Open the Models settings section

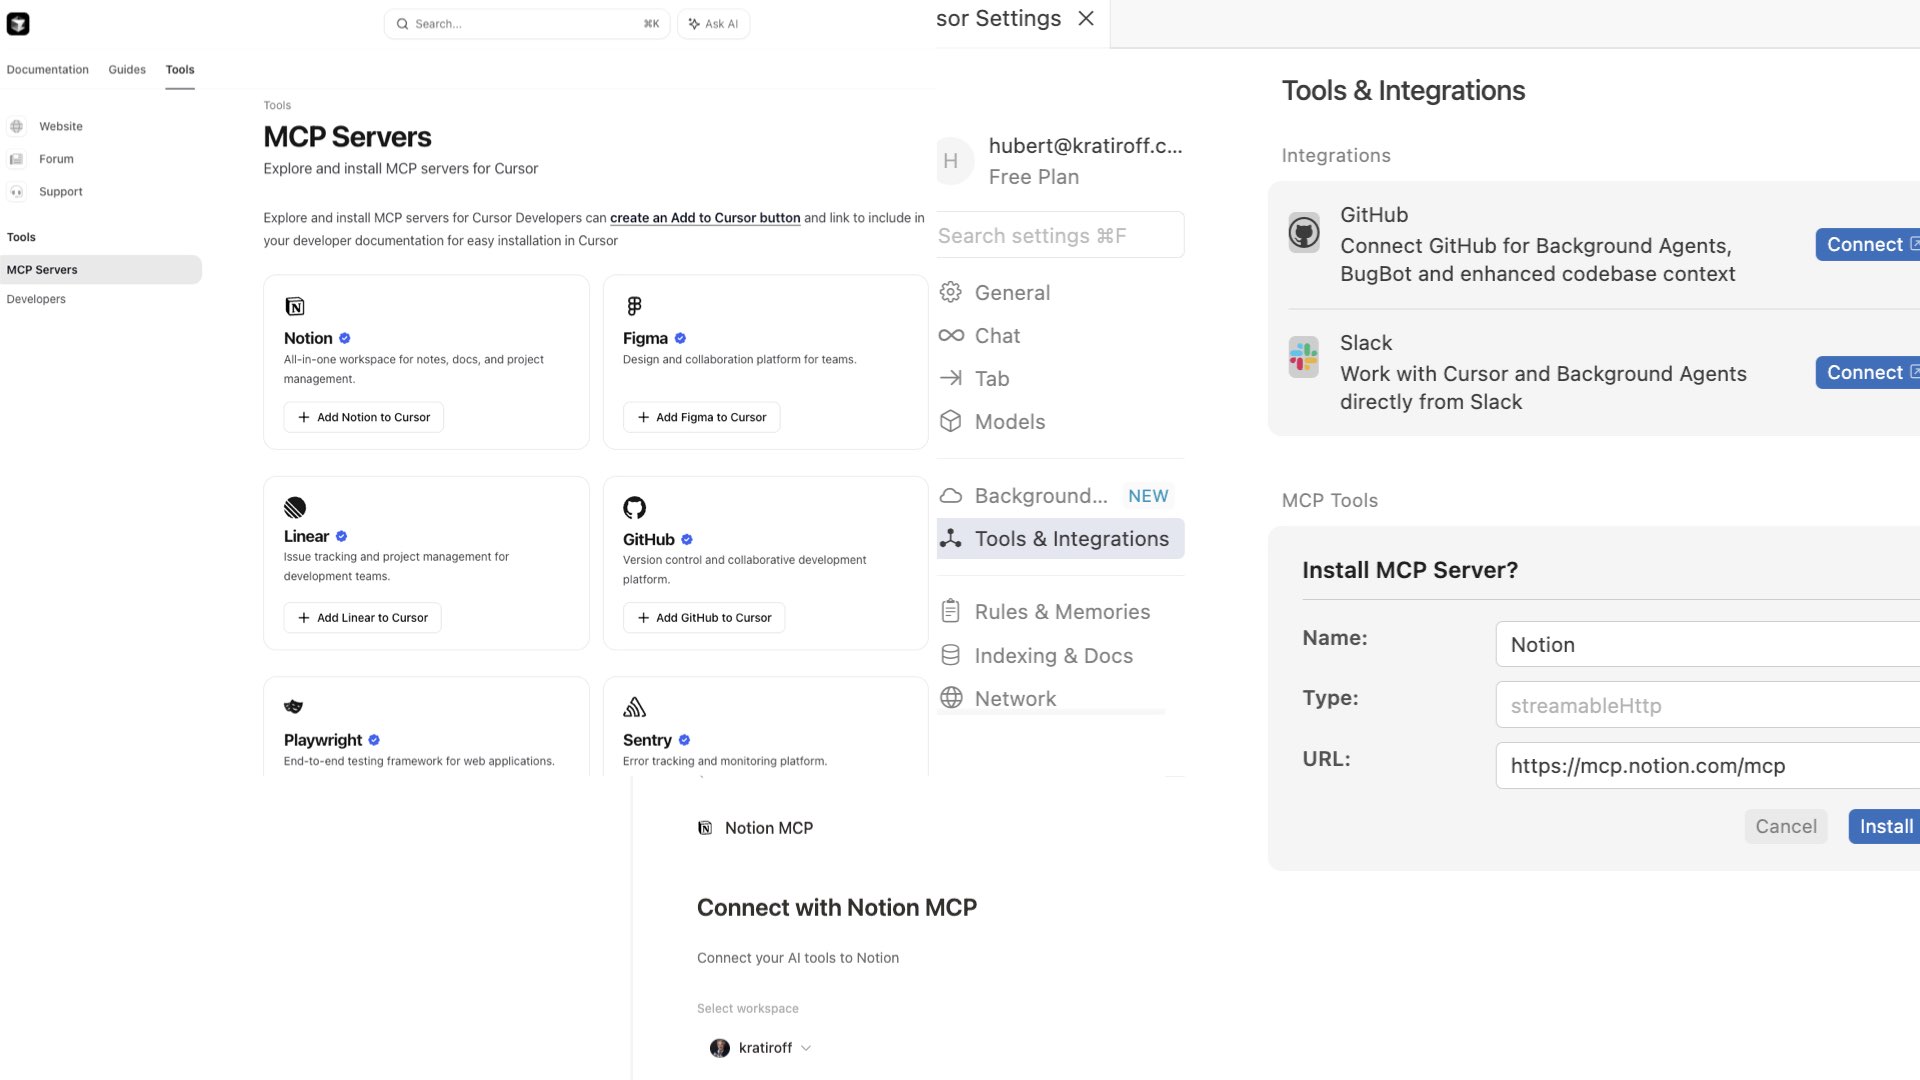pyautogui.click(x=1010, y=422)
